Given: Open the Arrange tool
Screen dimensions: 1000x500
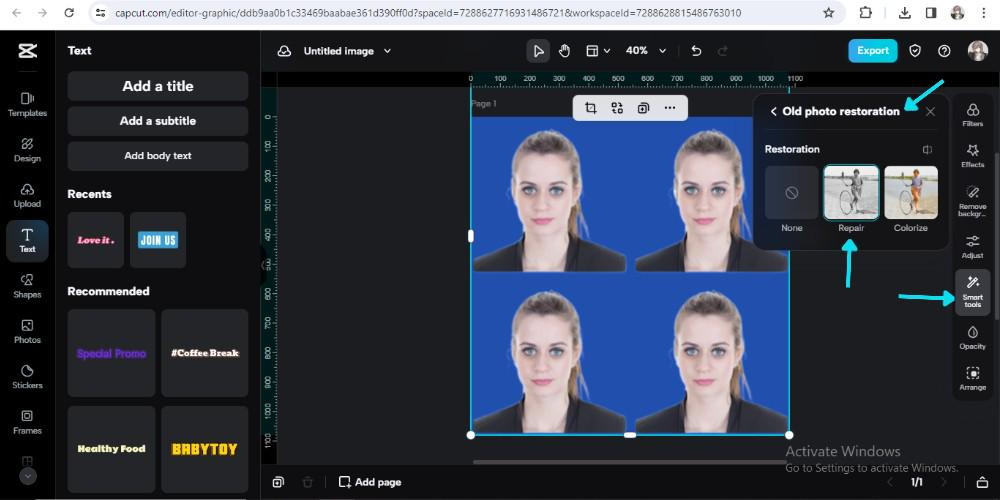Looking at the screenshot, I should (x=973, y=378).
